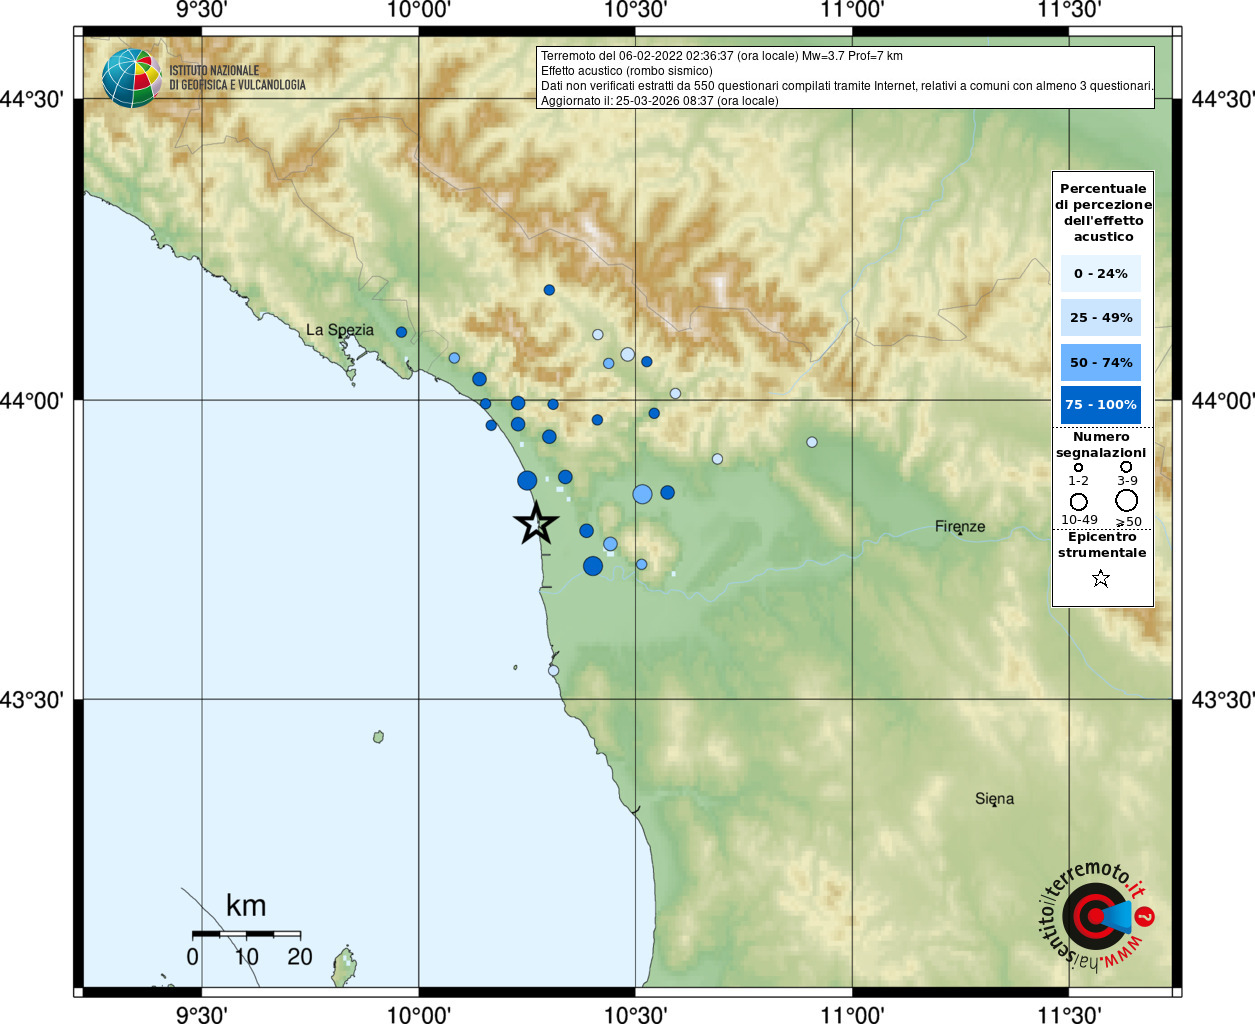Click the INGV globe logo
1255x1024 pixels.
pyautogui.click(x=131, y=78)
